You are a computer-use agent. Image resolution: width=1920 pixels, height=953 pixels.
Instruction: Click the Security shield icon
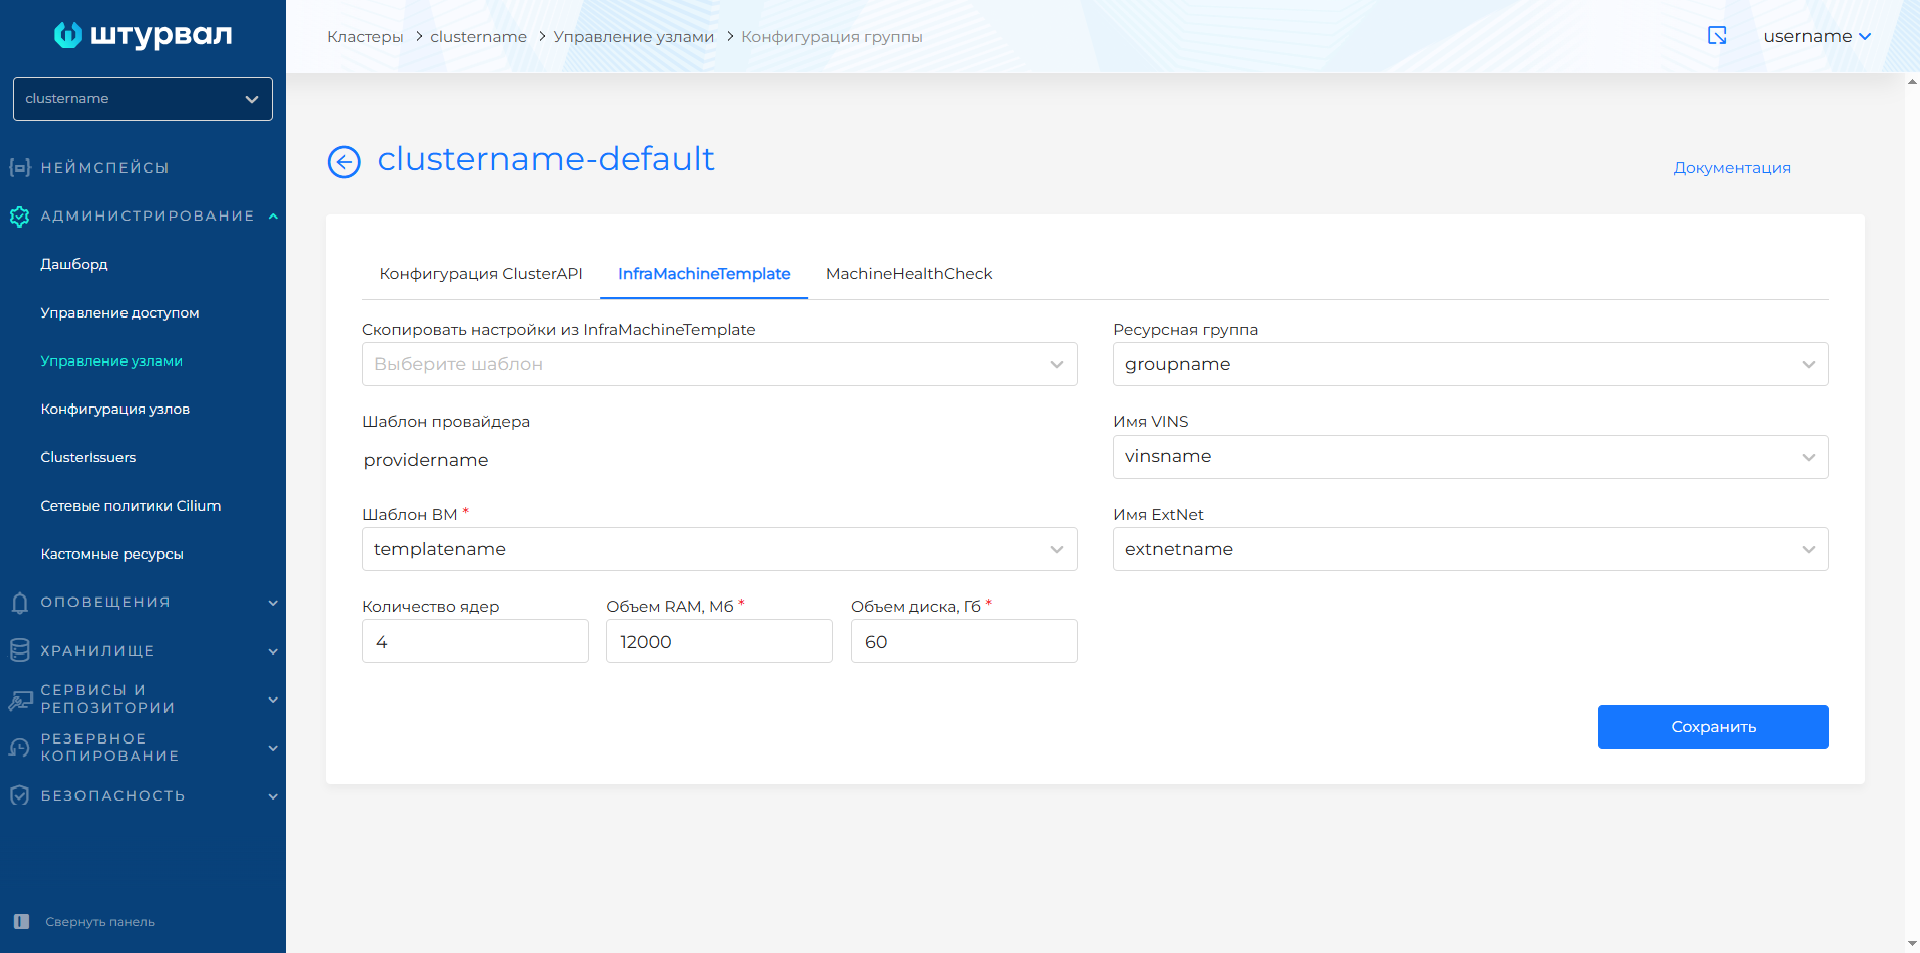click(19, 796)
